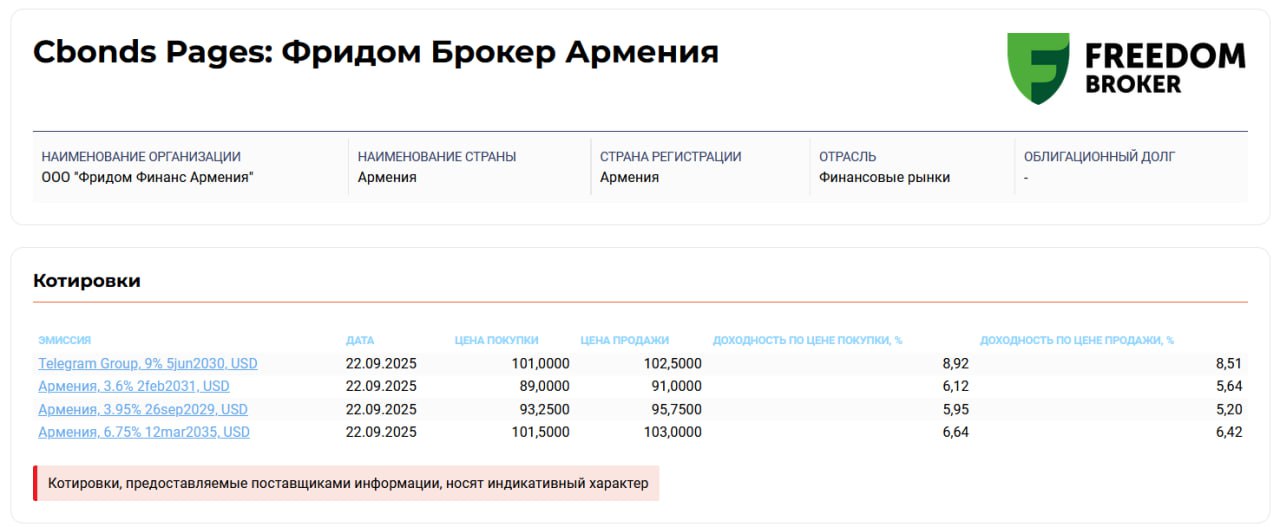Screen dimensions: 1280x527
Task: Click the Cbonds Pages page title
Action: point(376,52)
